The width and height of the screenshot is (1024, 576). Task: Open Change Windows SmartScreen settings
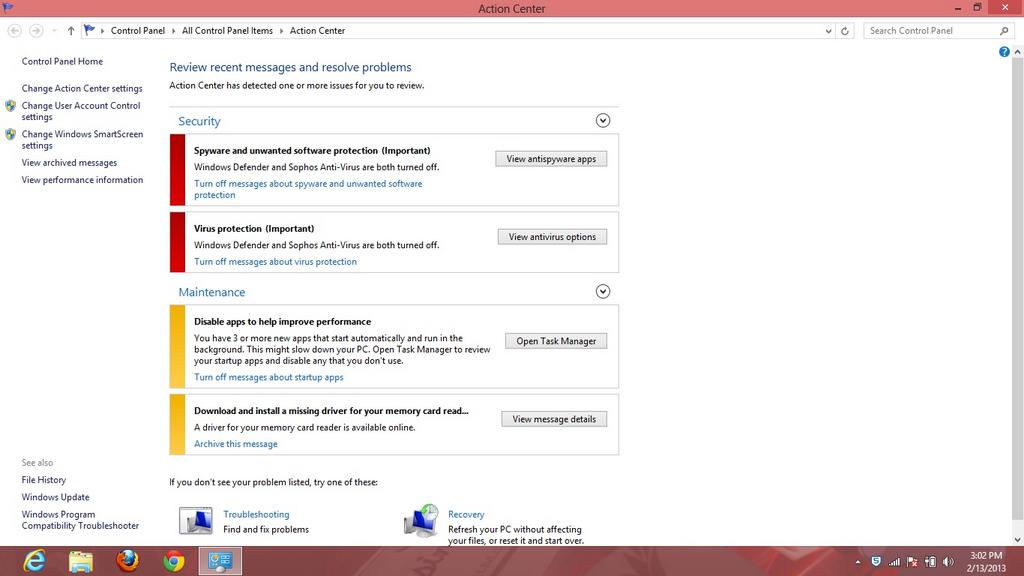click(82, 140)
